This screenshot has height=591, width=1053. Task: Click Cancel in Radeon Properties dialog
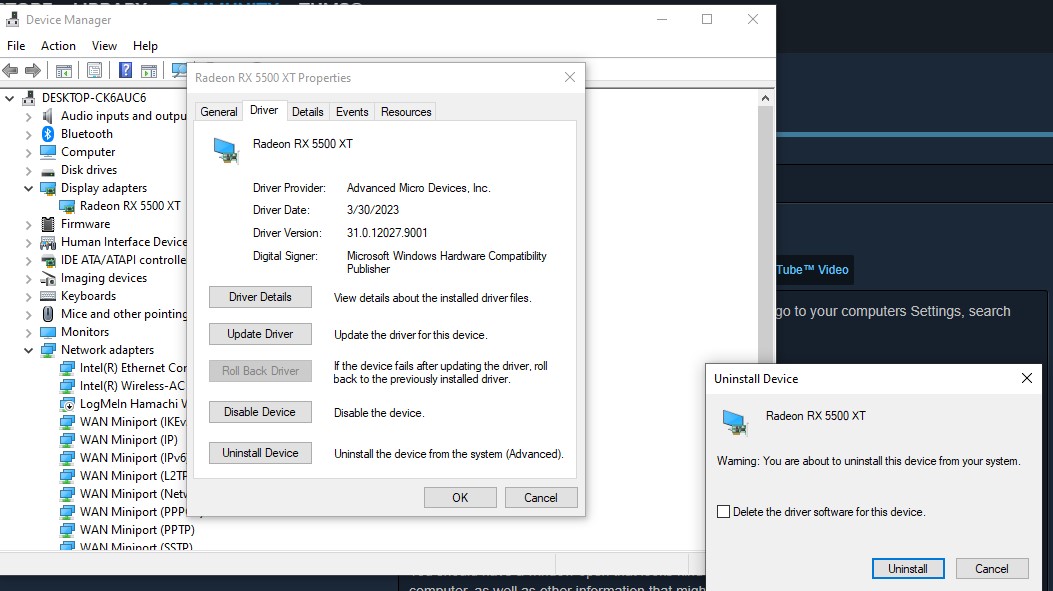pyautogui.click(x=541, y=498)
